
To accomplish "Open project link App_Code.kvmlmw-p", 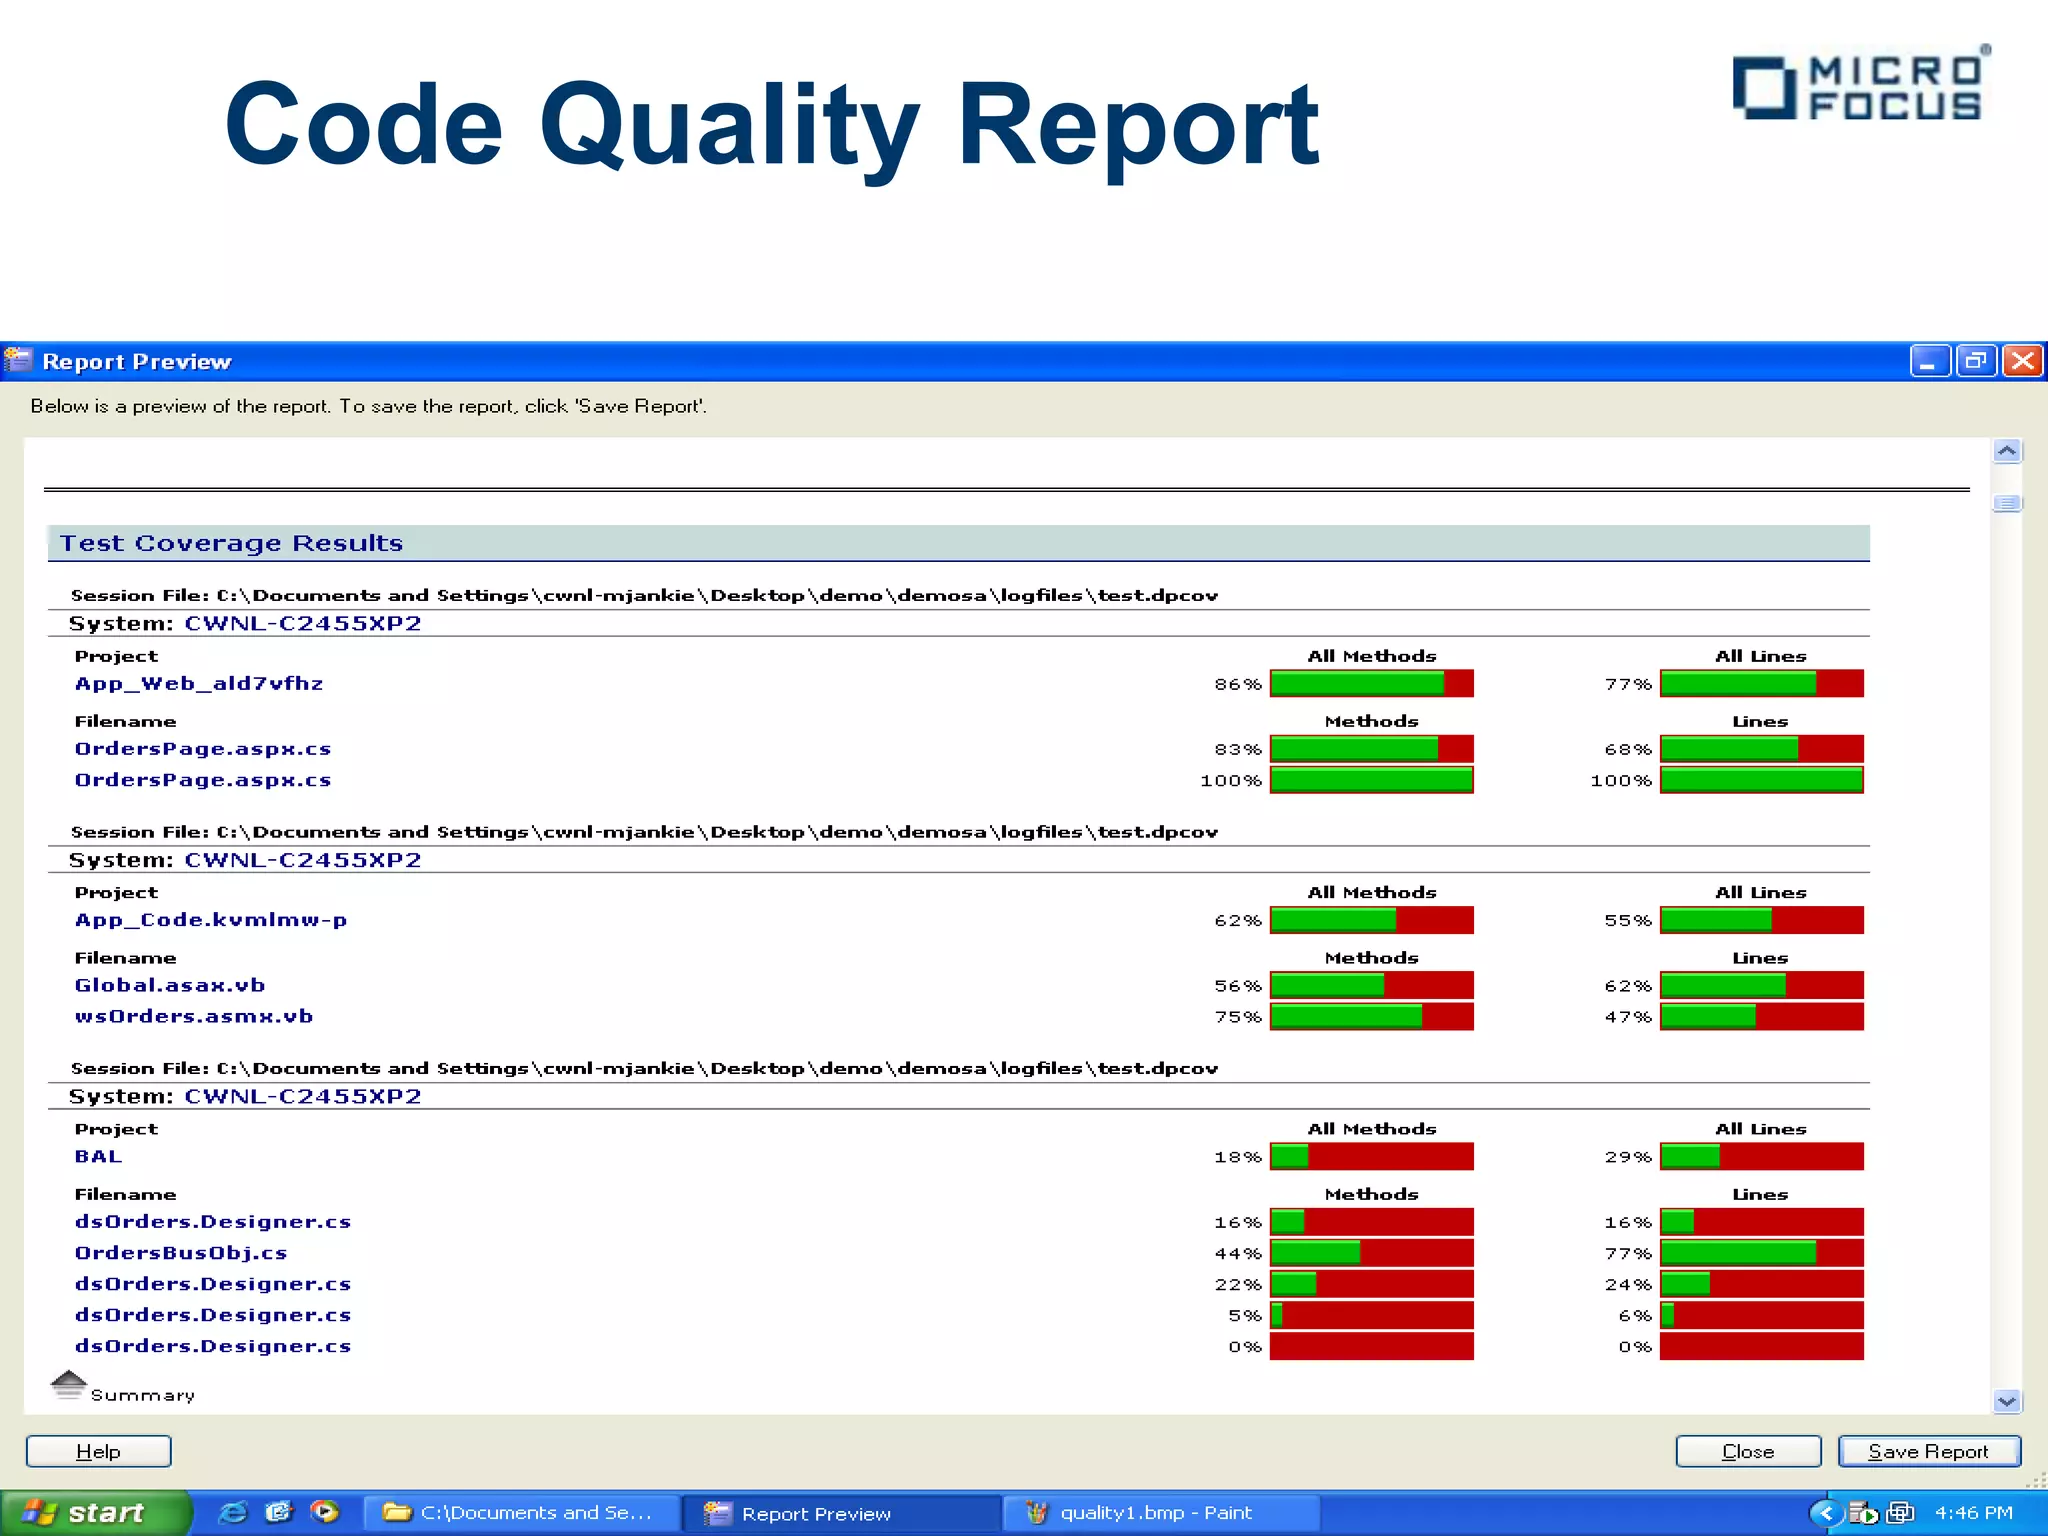I will pos(211,920).
